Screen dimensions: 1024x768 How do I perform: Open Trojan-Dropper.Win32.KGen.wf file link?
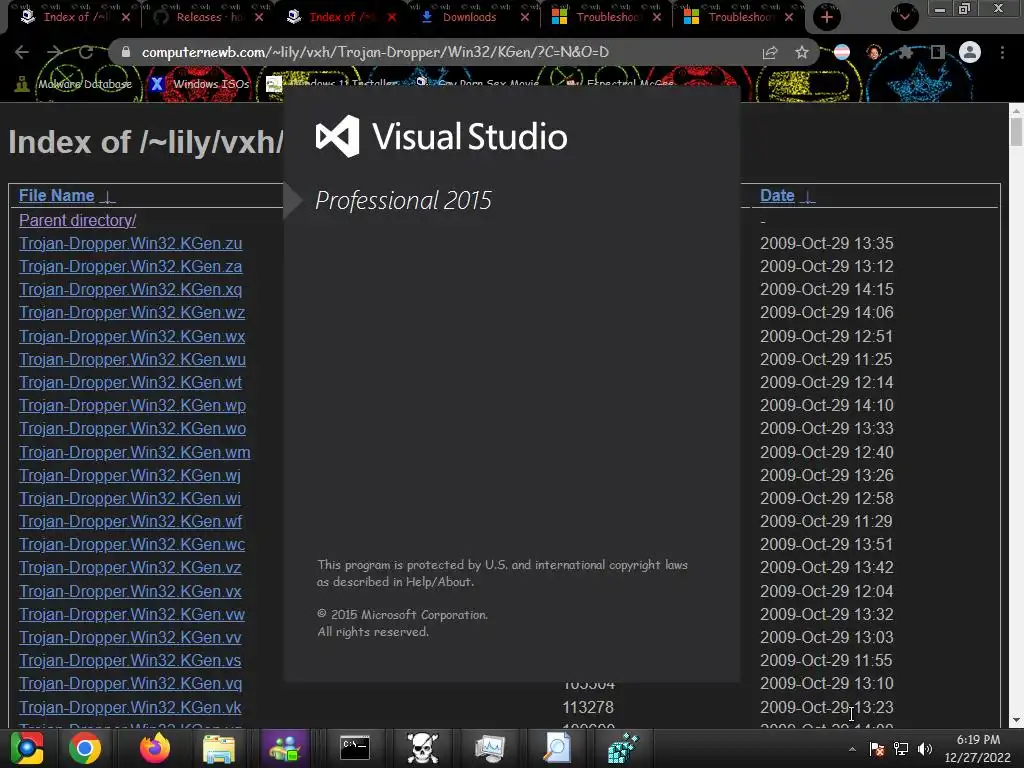[x=131, y=521]
